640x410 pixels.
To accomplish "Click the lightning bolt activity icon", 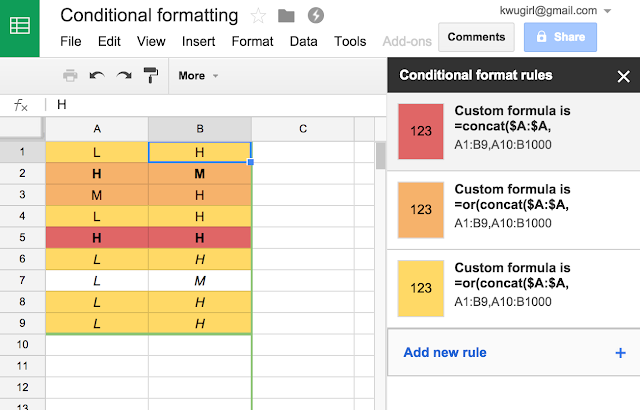I will click(x=316, y=15).
